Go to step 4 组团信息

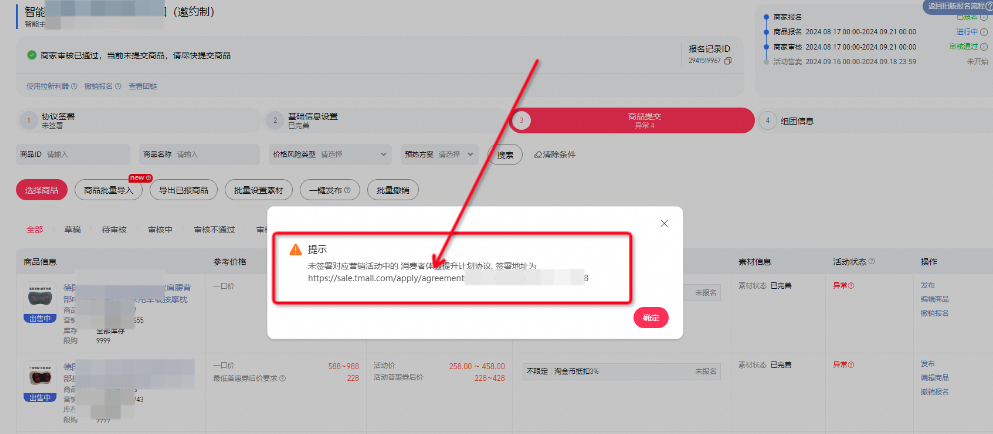(874, 120)
